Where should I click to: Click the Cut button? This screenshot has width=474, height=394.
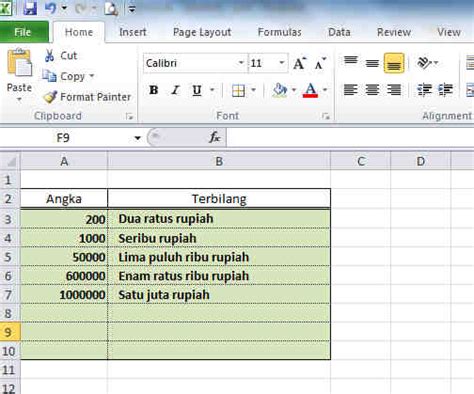(x=61, y=56)
